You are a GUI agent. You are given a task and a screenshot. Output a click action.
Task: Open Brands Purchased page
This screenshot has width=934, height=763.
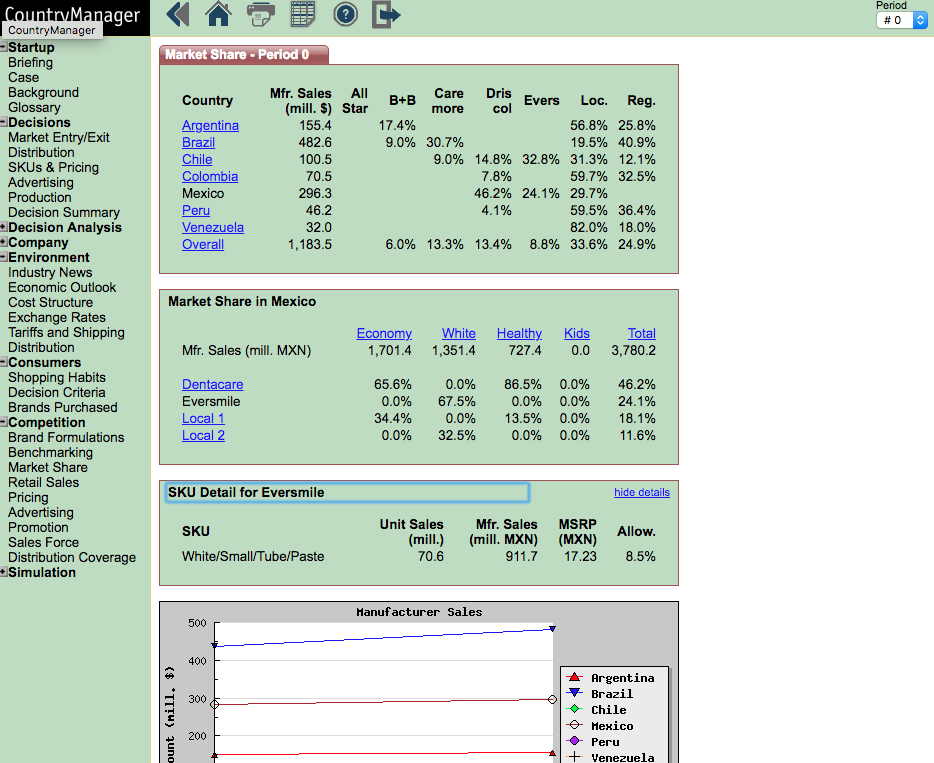(x=63, y=407)
